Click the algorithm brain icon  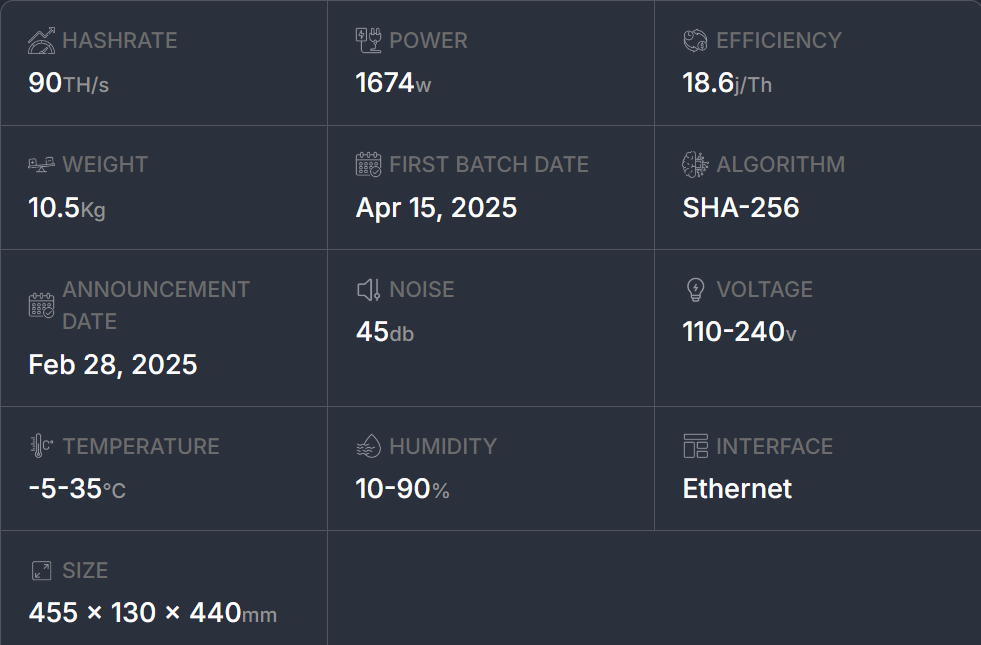point(695,165)
